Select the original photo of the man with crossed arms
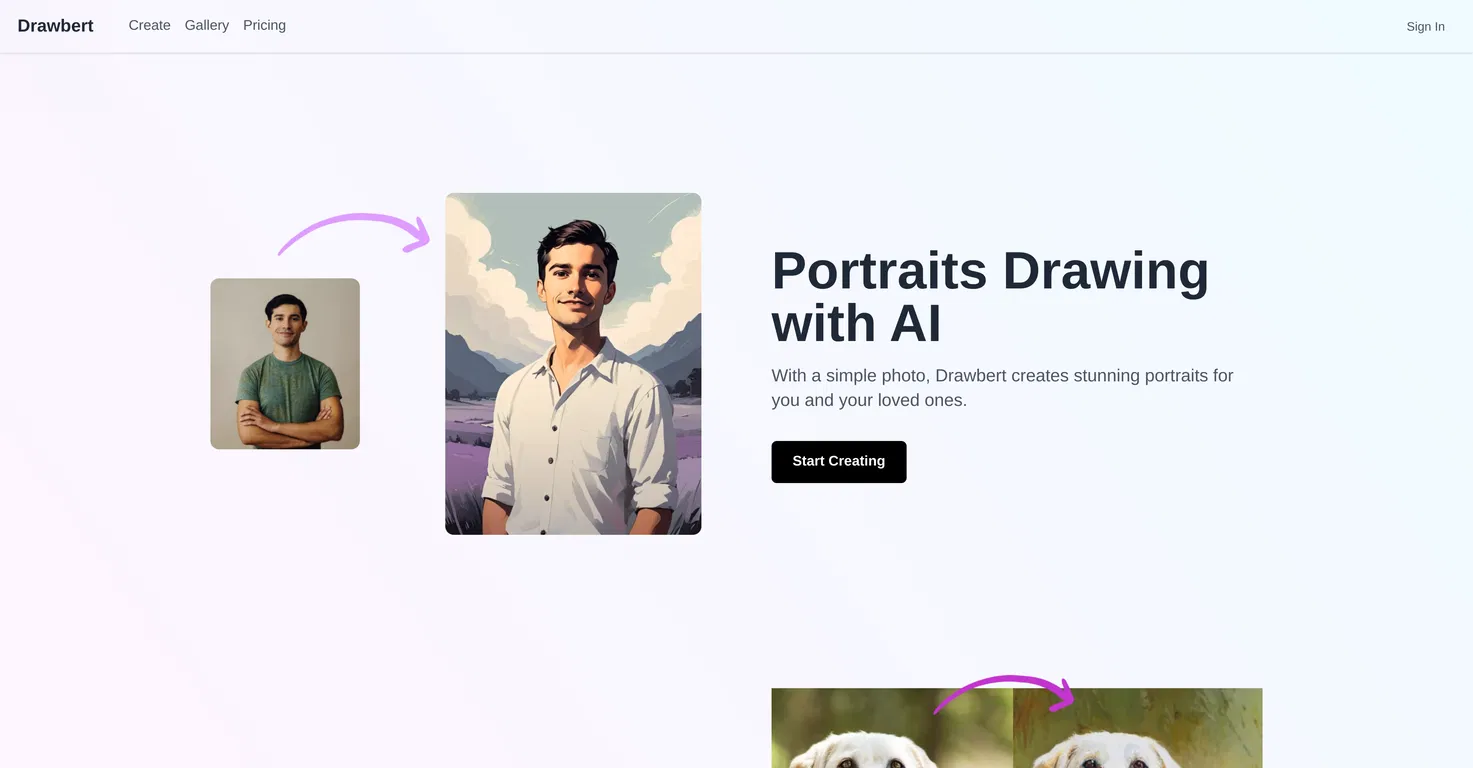The width and height of the screenshot is (1473, 768). tap(285, 364)
